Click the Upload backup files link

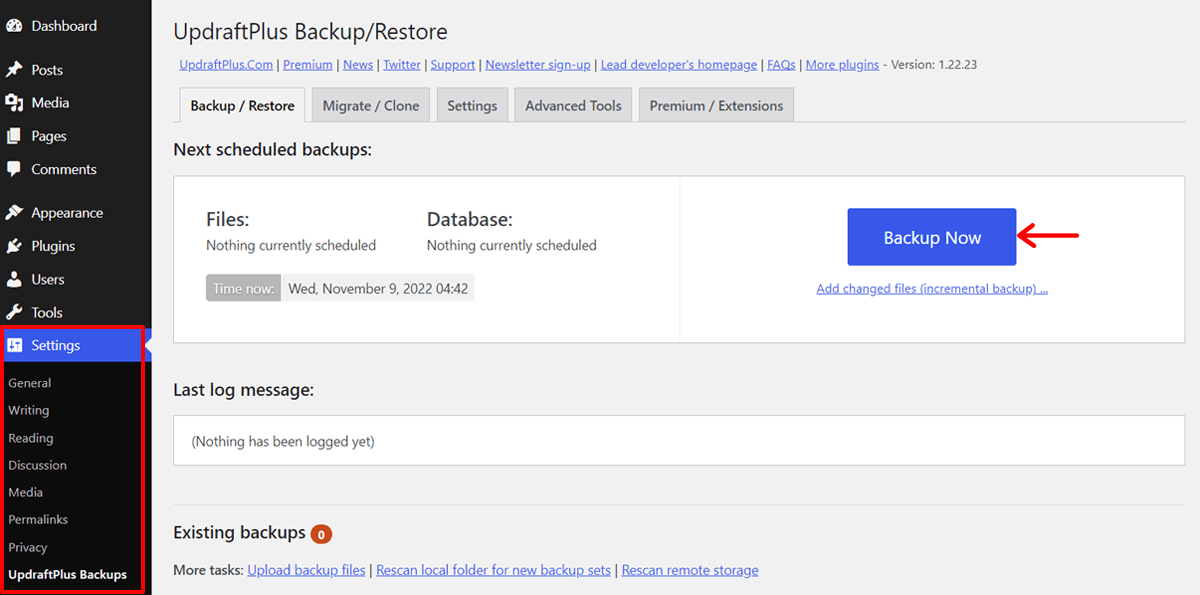(x=306, y=570)
